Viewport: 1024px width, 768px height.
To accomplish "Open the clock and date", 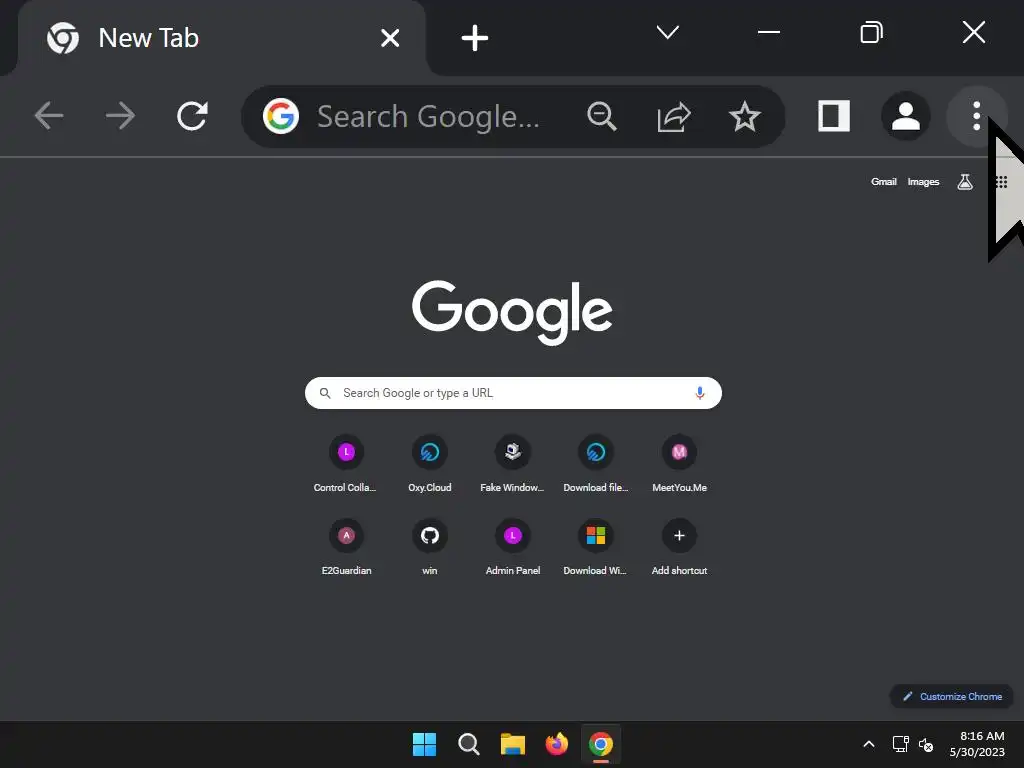I will tap(977, 744).
